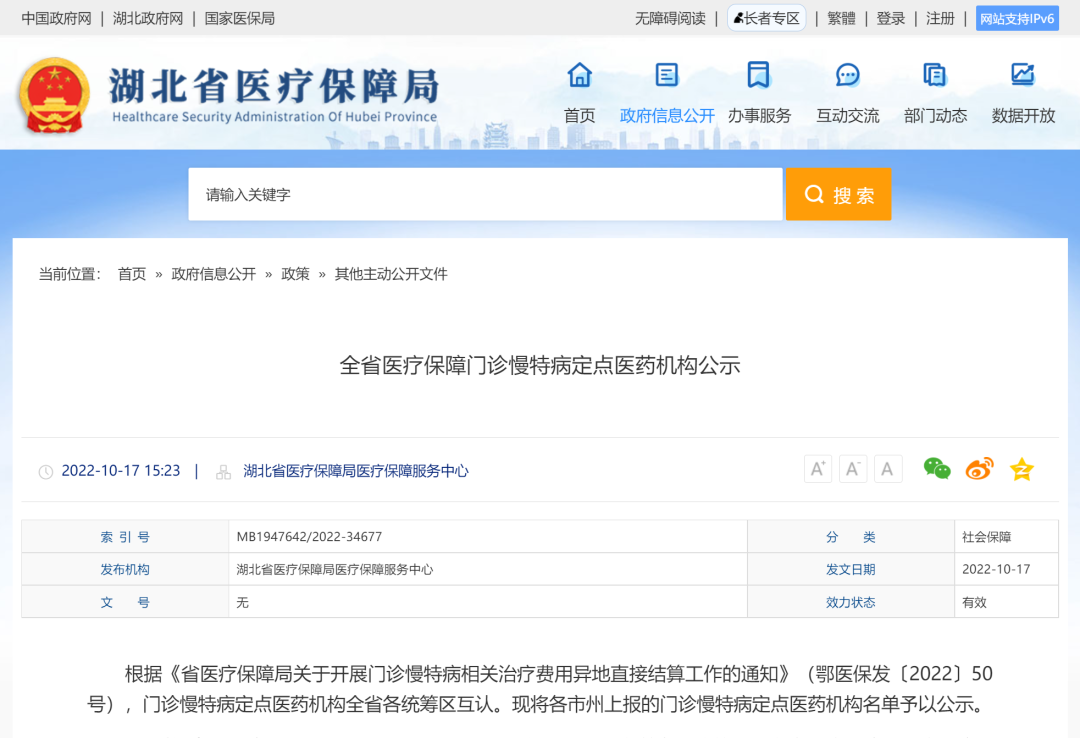Increase font size with A+ button
This screenshot has width=1080, height=738.
click(818, 469)
